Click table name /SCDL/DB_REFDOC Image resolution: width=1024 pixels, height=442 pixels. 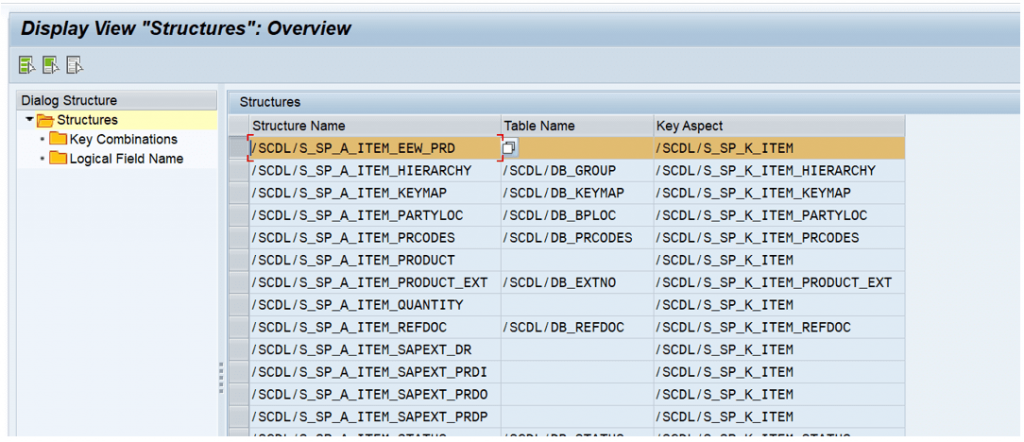pos(564,327)
